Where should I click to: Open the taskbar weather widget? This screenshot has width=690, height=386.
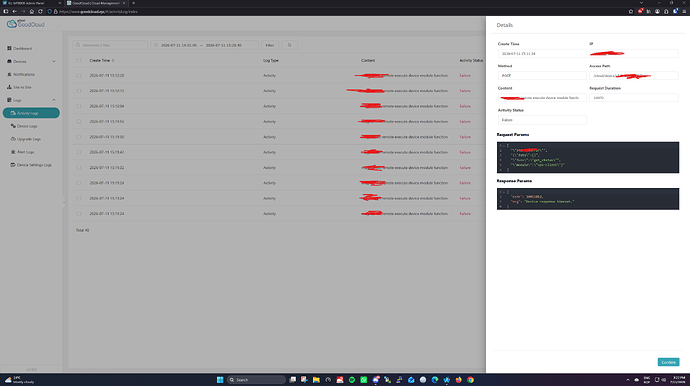19,379
